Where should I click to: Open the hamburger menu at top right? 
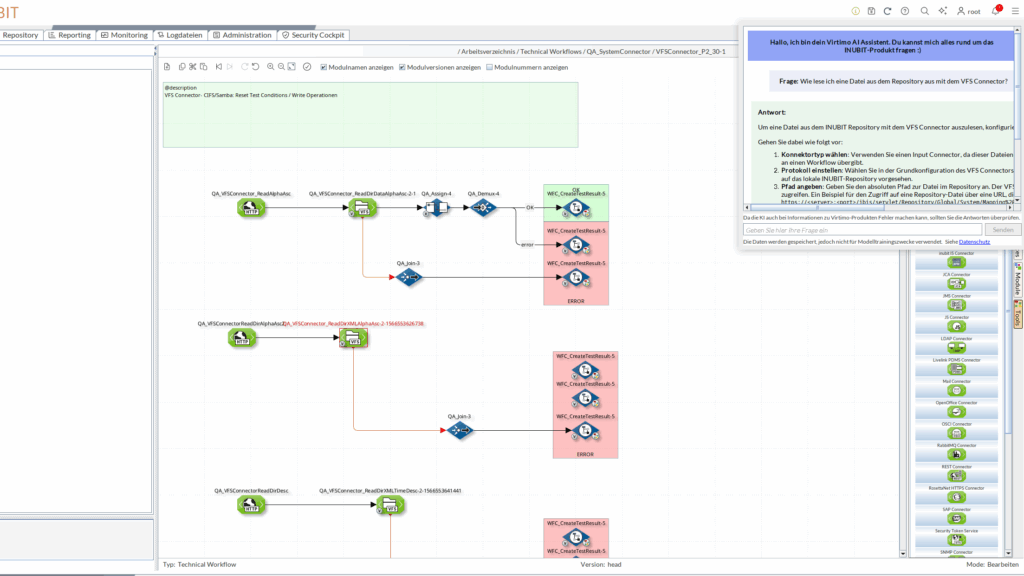point(1015,11)
